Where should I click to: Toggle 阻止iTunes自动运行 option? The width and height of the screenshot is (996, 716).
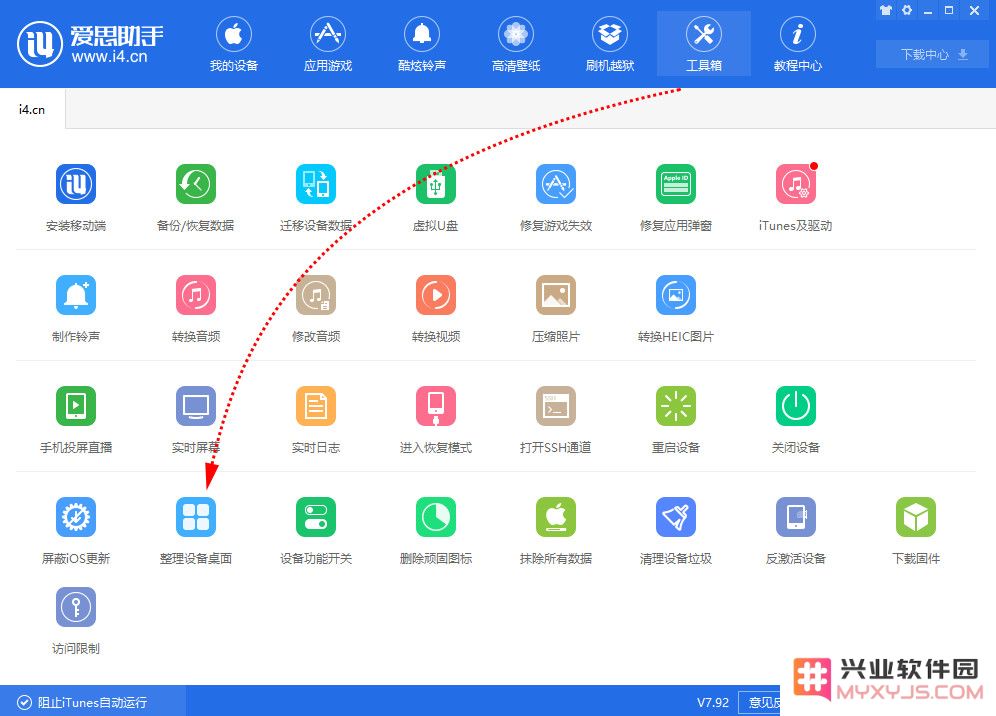click(x=83, y=702)
